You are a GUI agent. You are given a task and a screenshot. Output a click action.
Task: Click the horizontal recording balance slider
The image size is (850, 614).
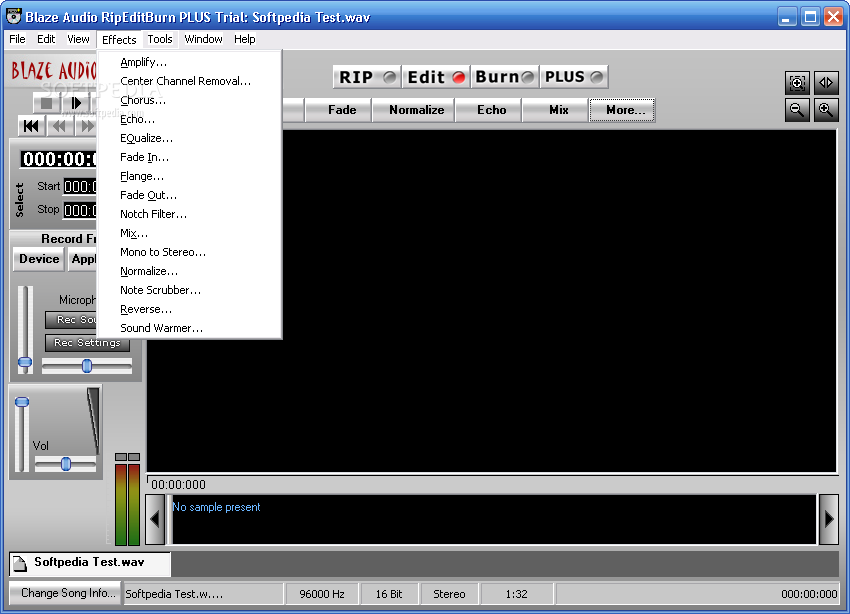(87, 366)
